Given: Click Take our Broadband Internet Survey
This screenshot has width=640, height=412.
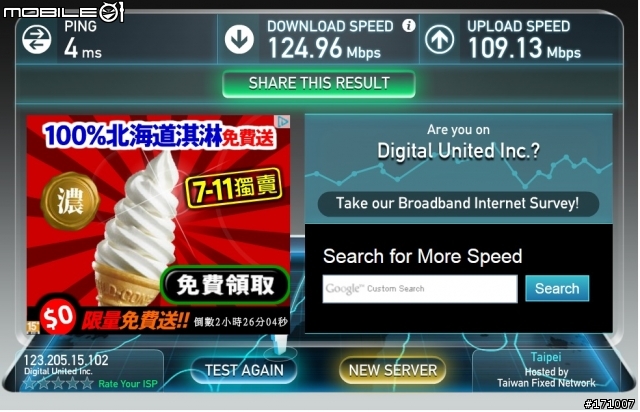Looking at the screenshot, I should (458, 203).
